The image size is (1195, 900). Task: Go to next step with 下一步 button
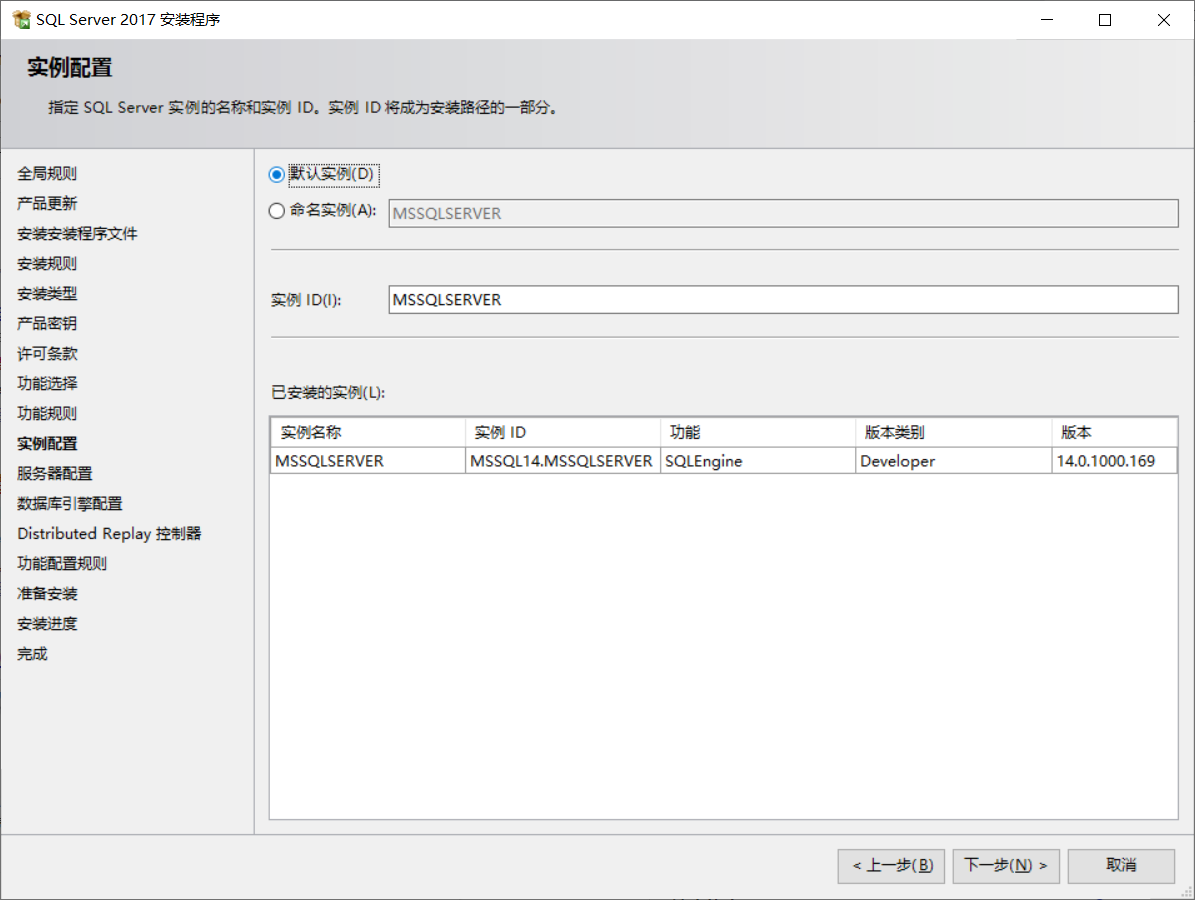[1005, 866]
